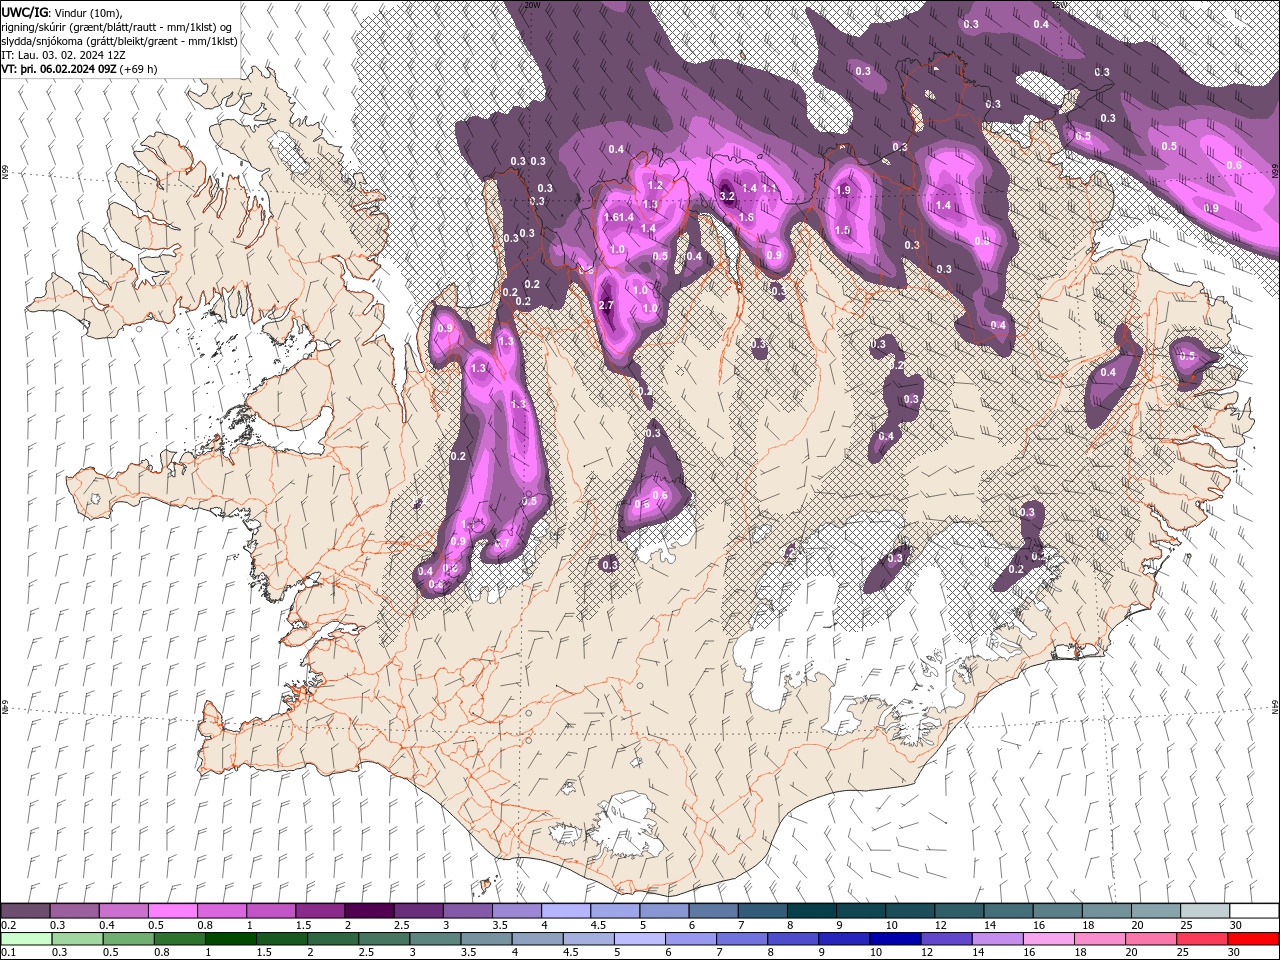Click the upper legend swatch labeled 16
This screenshot has width=1280, height=960.
tap(1057, 911)
